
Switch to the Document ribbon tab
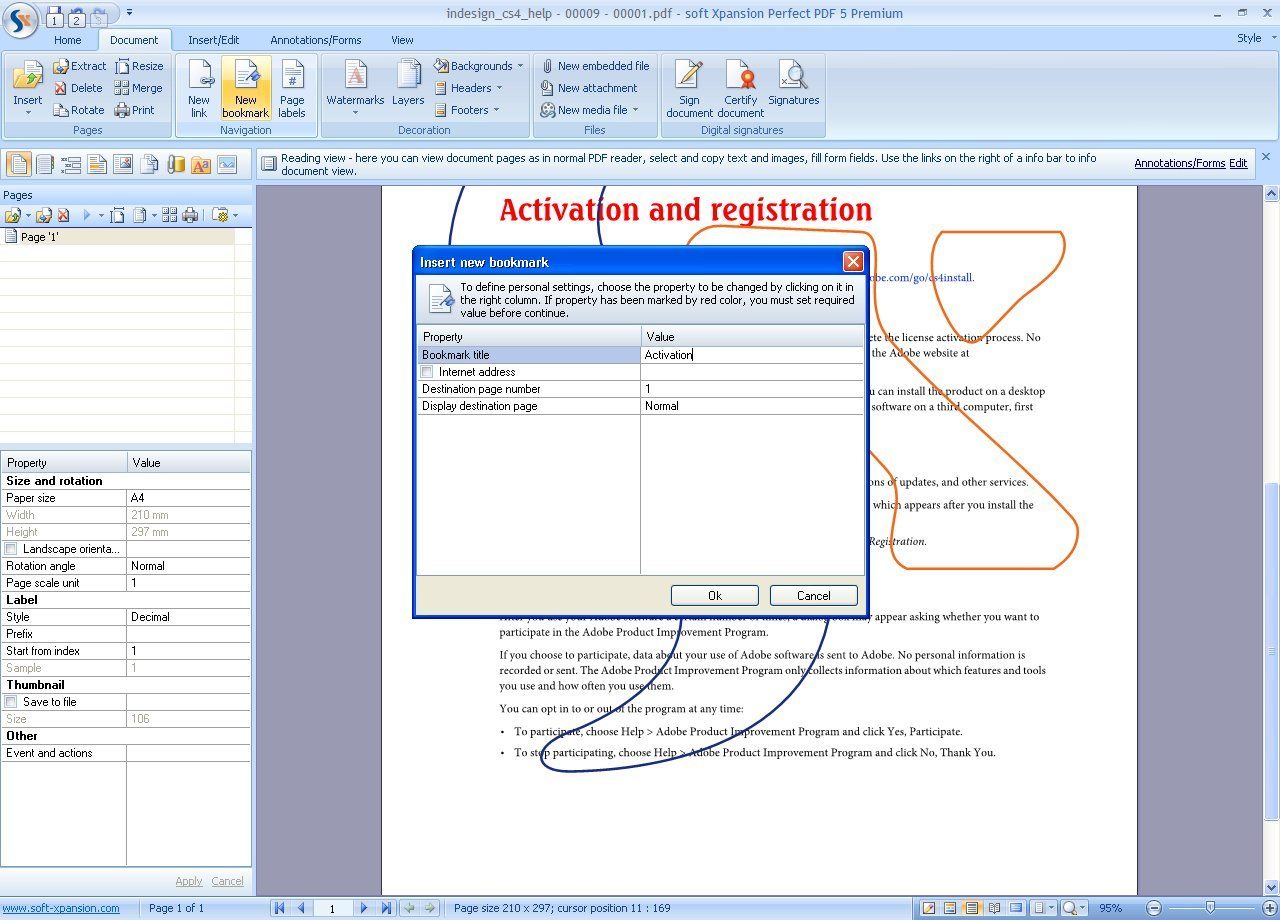click(134, 40)
